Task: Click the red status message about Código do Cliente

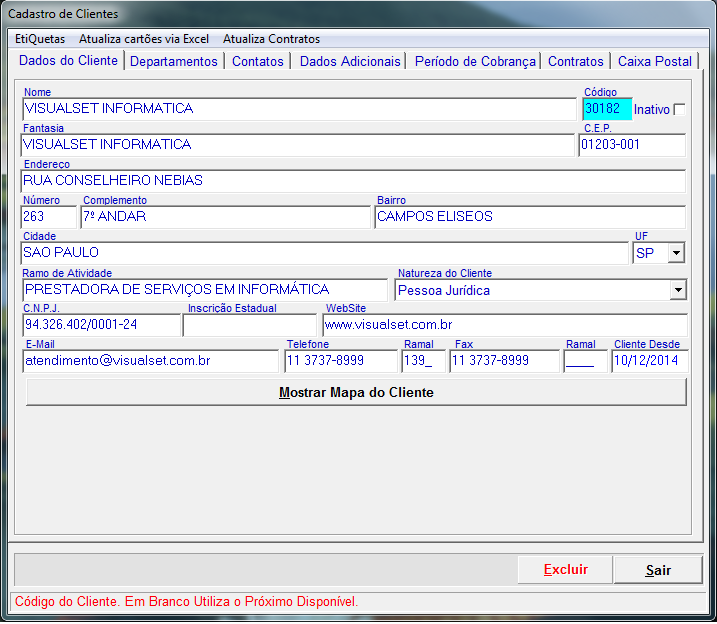Action: (186, 602)
